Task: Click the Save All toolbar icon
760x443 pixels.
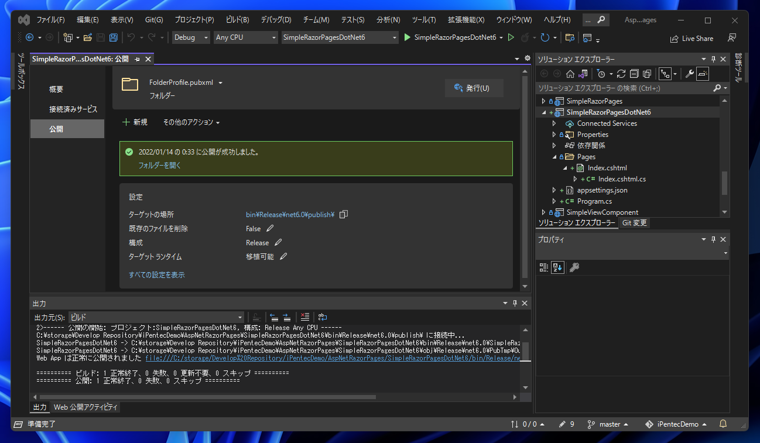Action: tap(113, 37)
